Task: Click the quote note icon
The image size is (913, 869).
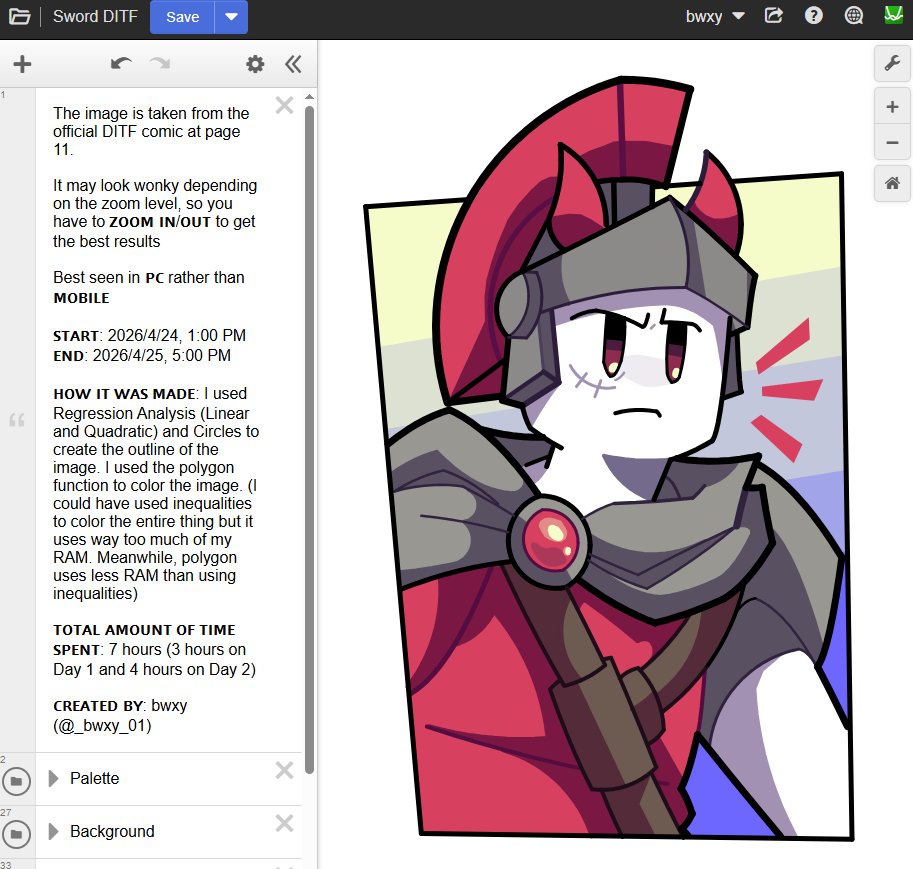Action: click(x=17, y=419)
